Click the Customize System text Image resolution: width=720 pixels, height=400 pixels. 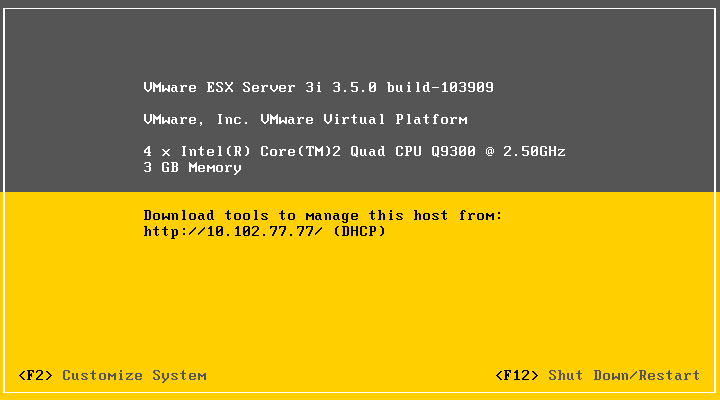pyautogui.click(x=135, y=376)
